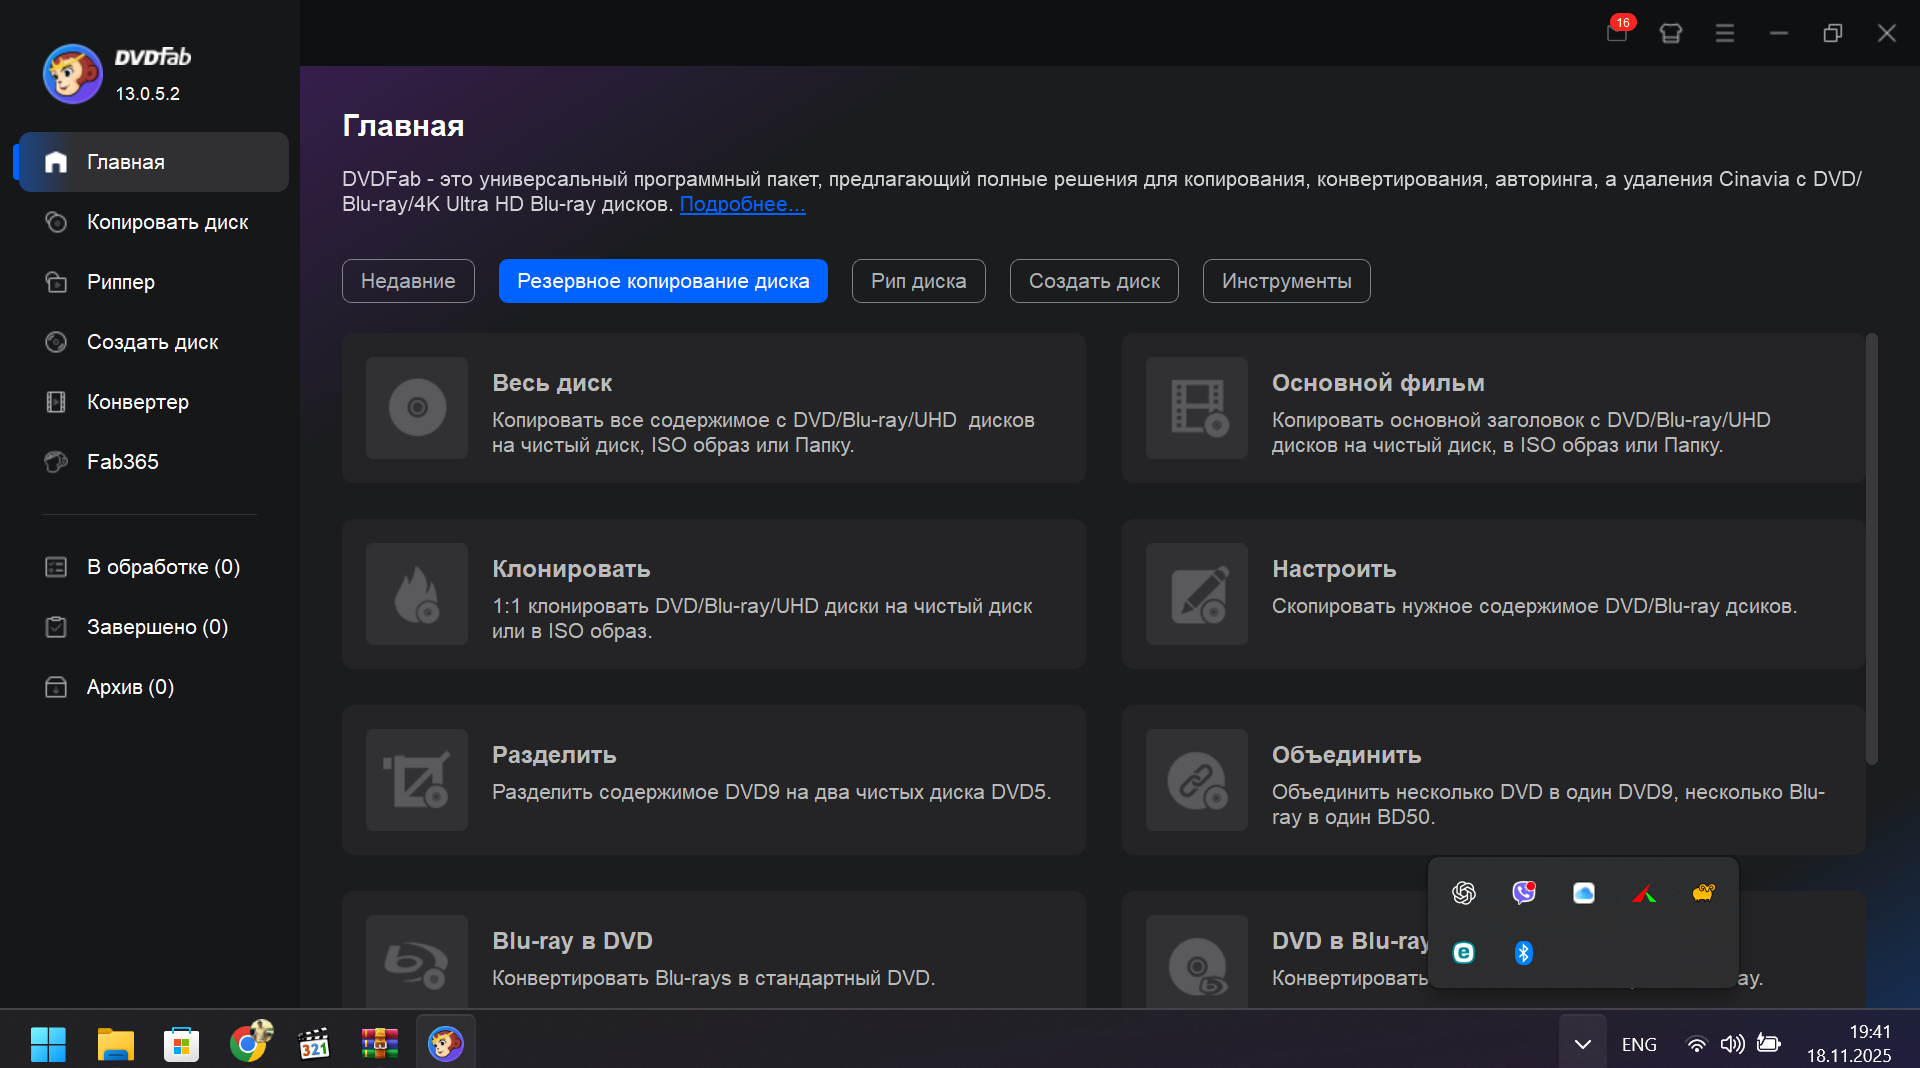Open the hamburger menu in title bar

(x=1725, y=33)
